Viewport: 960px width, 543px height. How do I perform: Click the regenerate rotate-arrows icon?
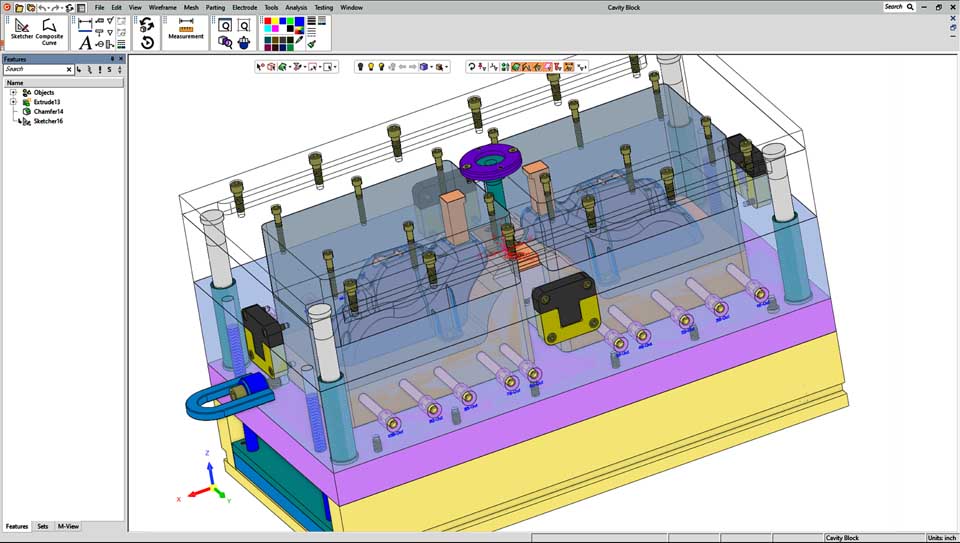coord(147,24)
